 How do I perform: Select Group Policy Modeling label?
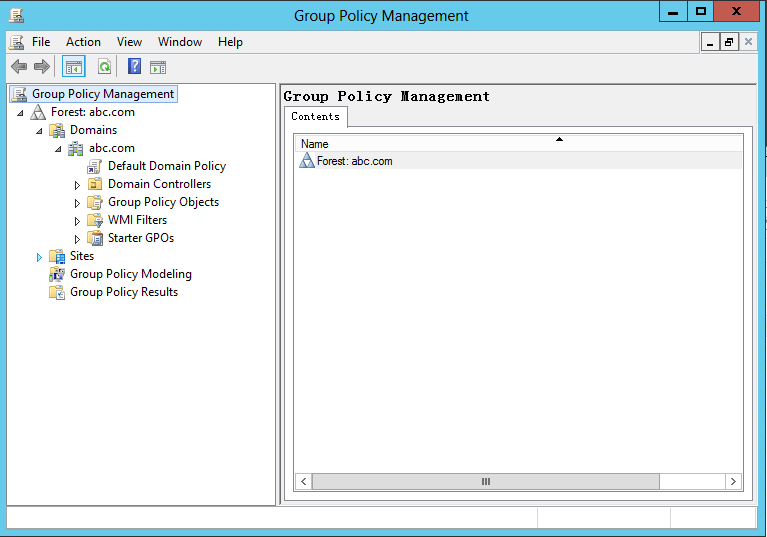tap(131, 274)
